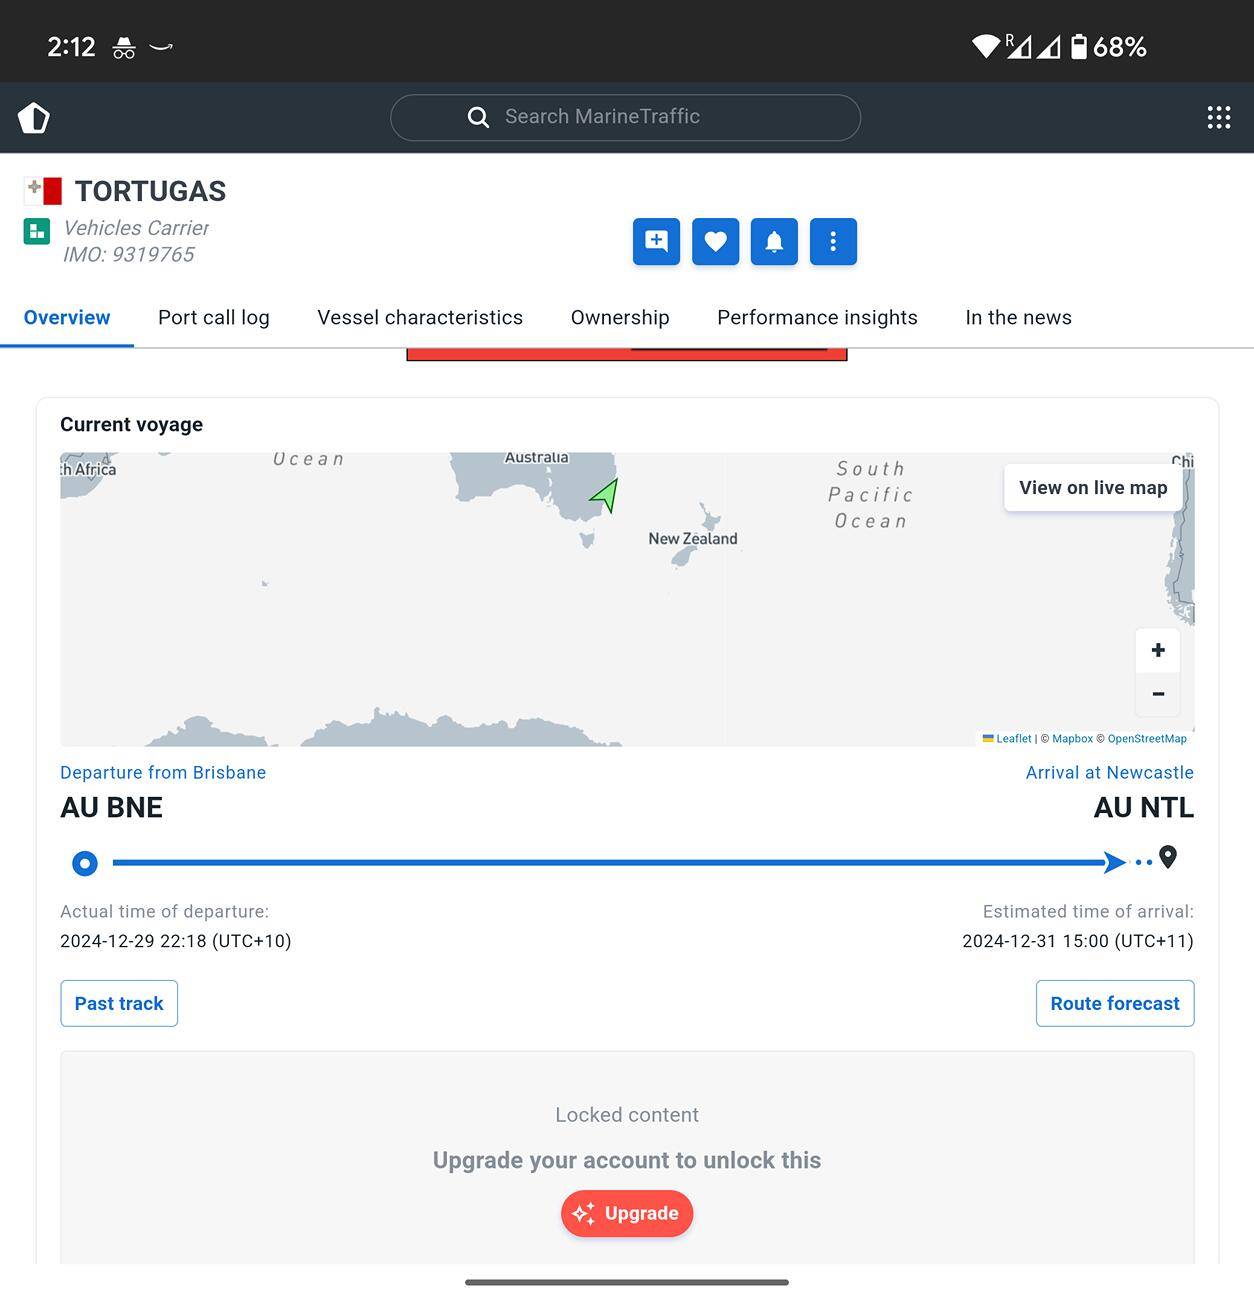The width and height of the screenshot is (1254, 1300).
Task: Click the Vehicles Carrier type label
Action: (x=136, y=228)
